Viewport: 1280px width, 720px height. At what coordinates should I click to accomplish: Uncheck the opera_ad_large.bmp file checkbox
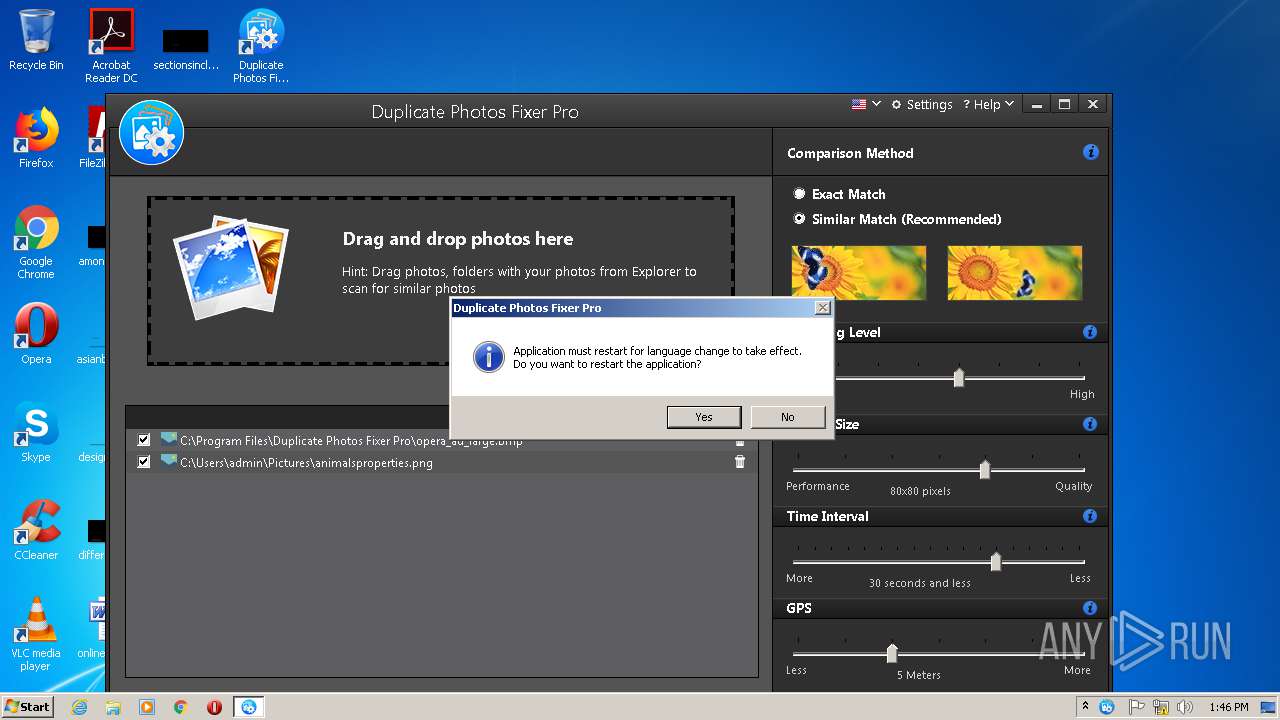(x=144, y=440)
